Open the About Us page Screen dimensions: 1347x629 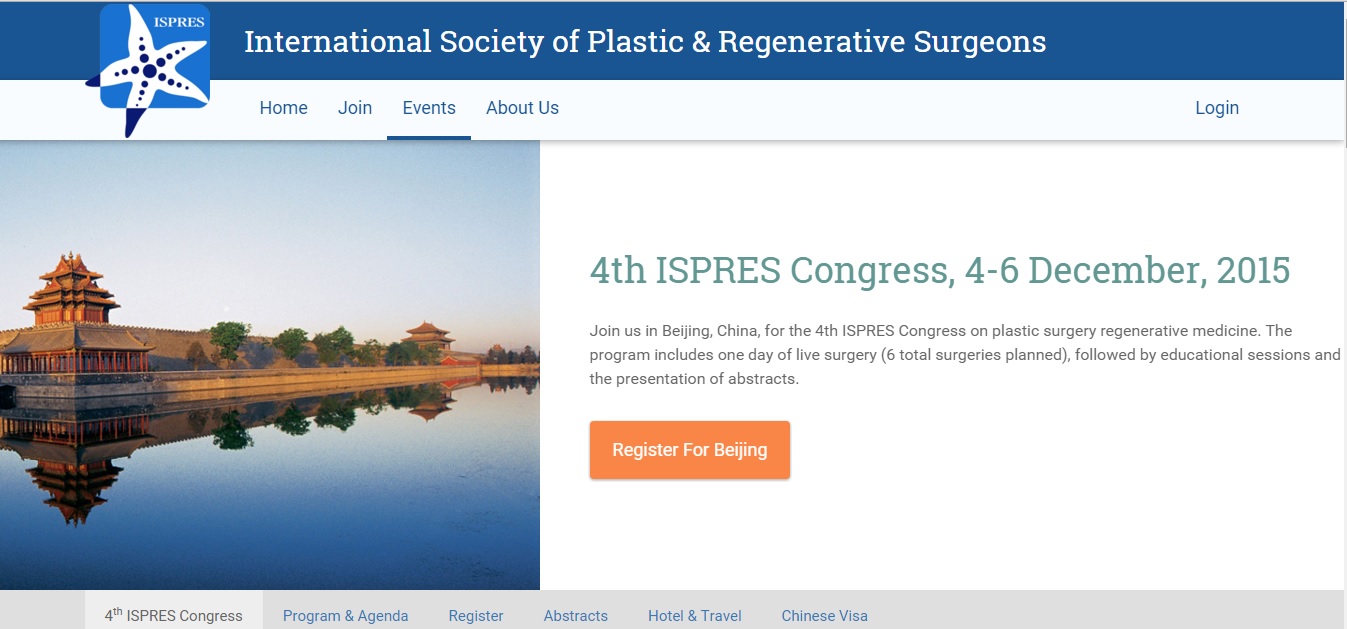tap(522, 108)
